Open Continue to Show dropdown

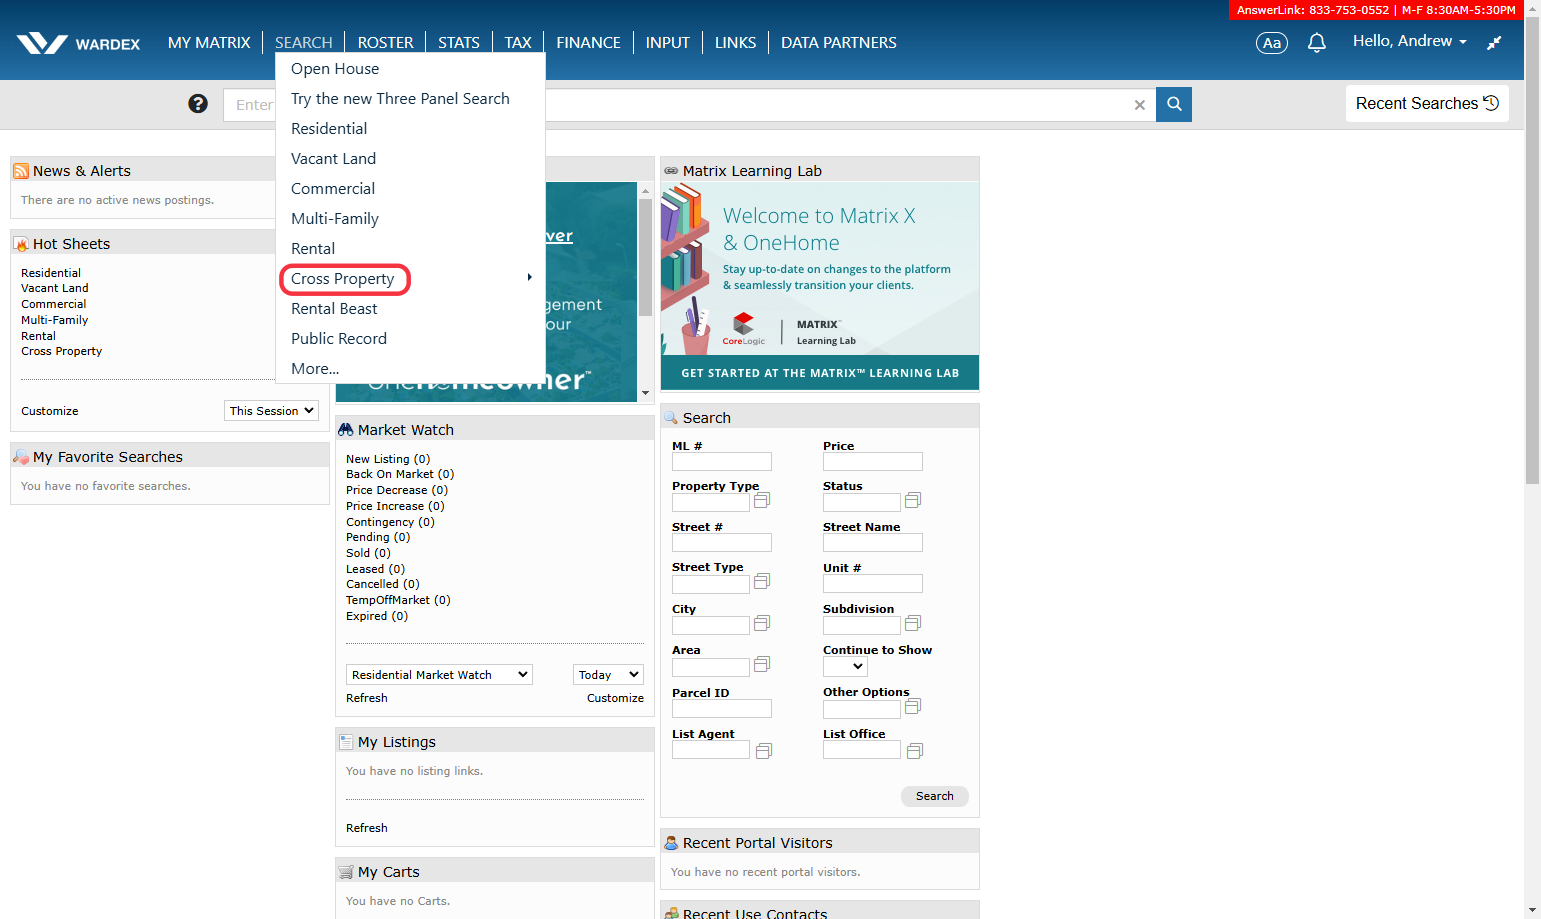845,666
